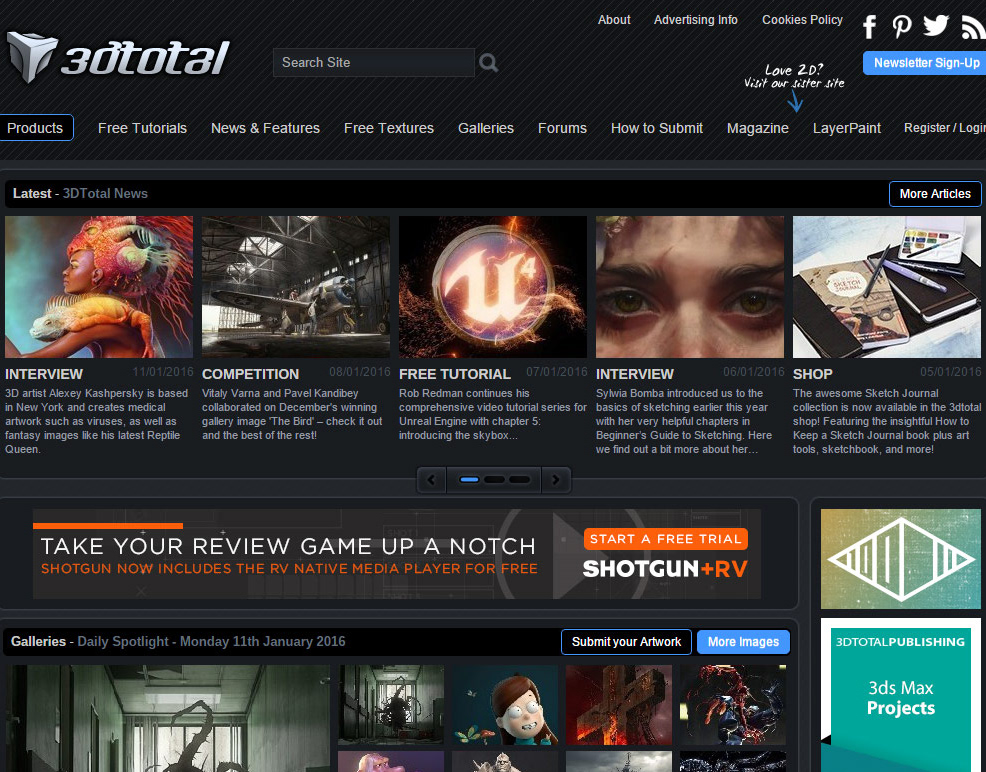Open Free Textures menu item

(389, 128)
